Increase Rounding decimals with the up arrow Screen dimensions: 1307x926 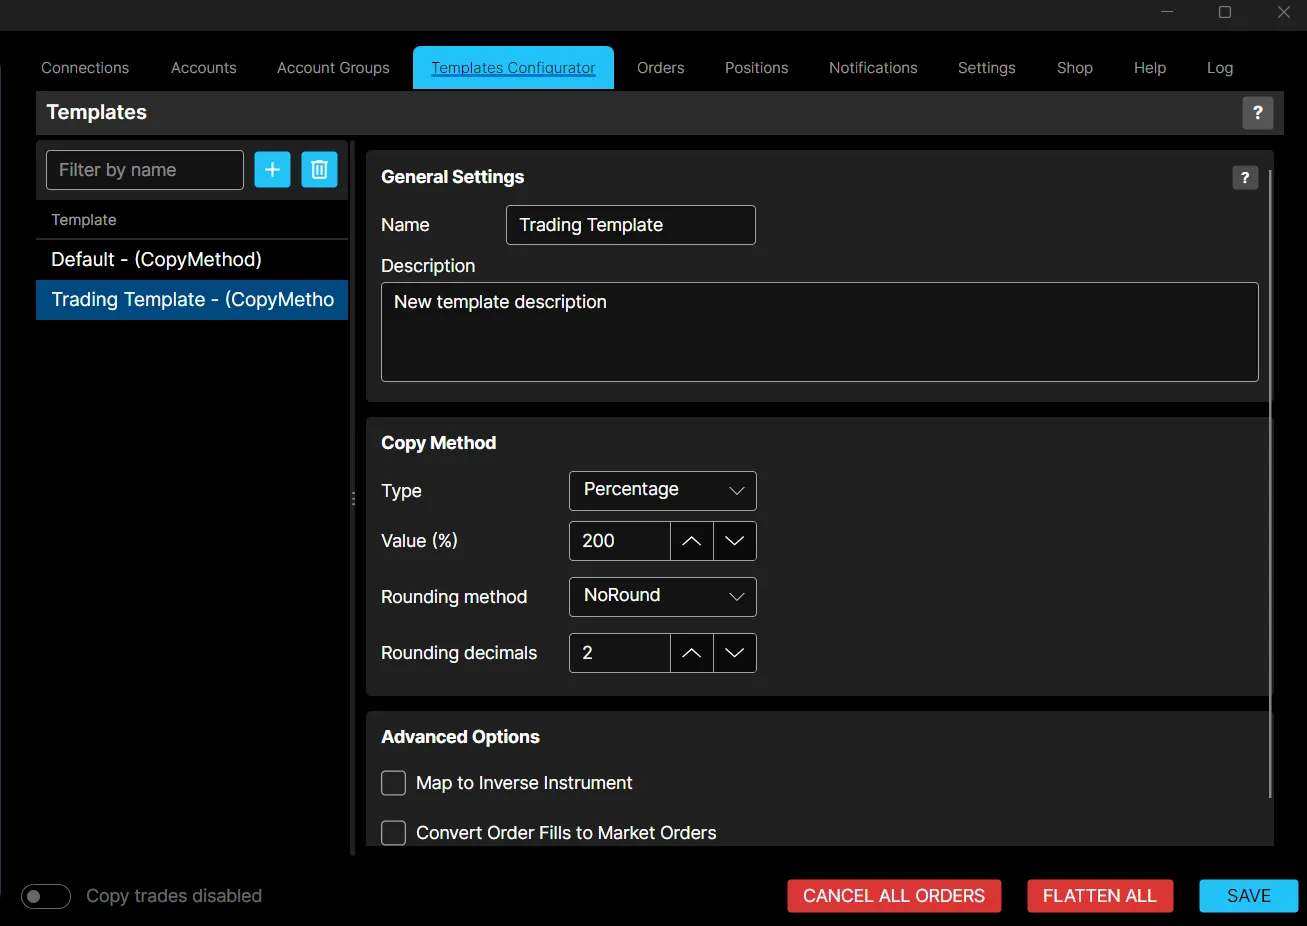(691, 653)
